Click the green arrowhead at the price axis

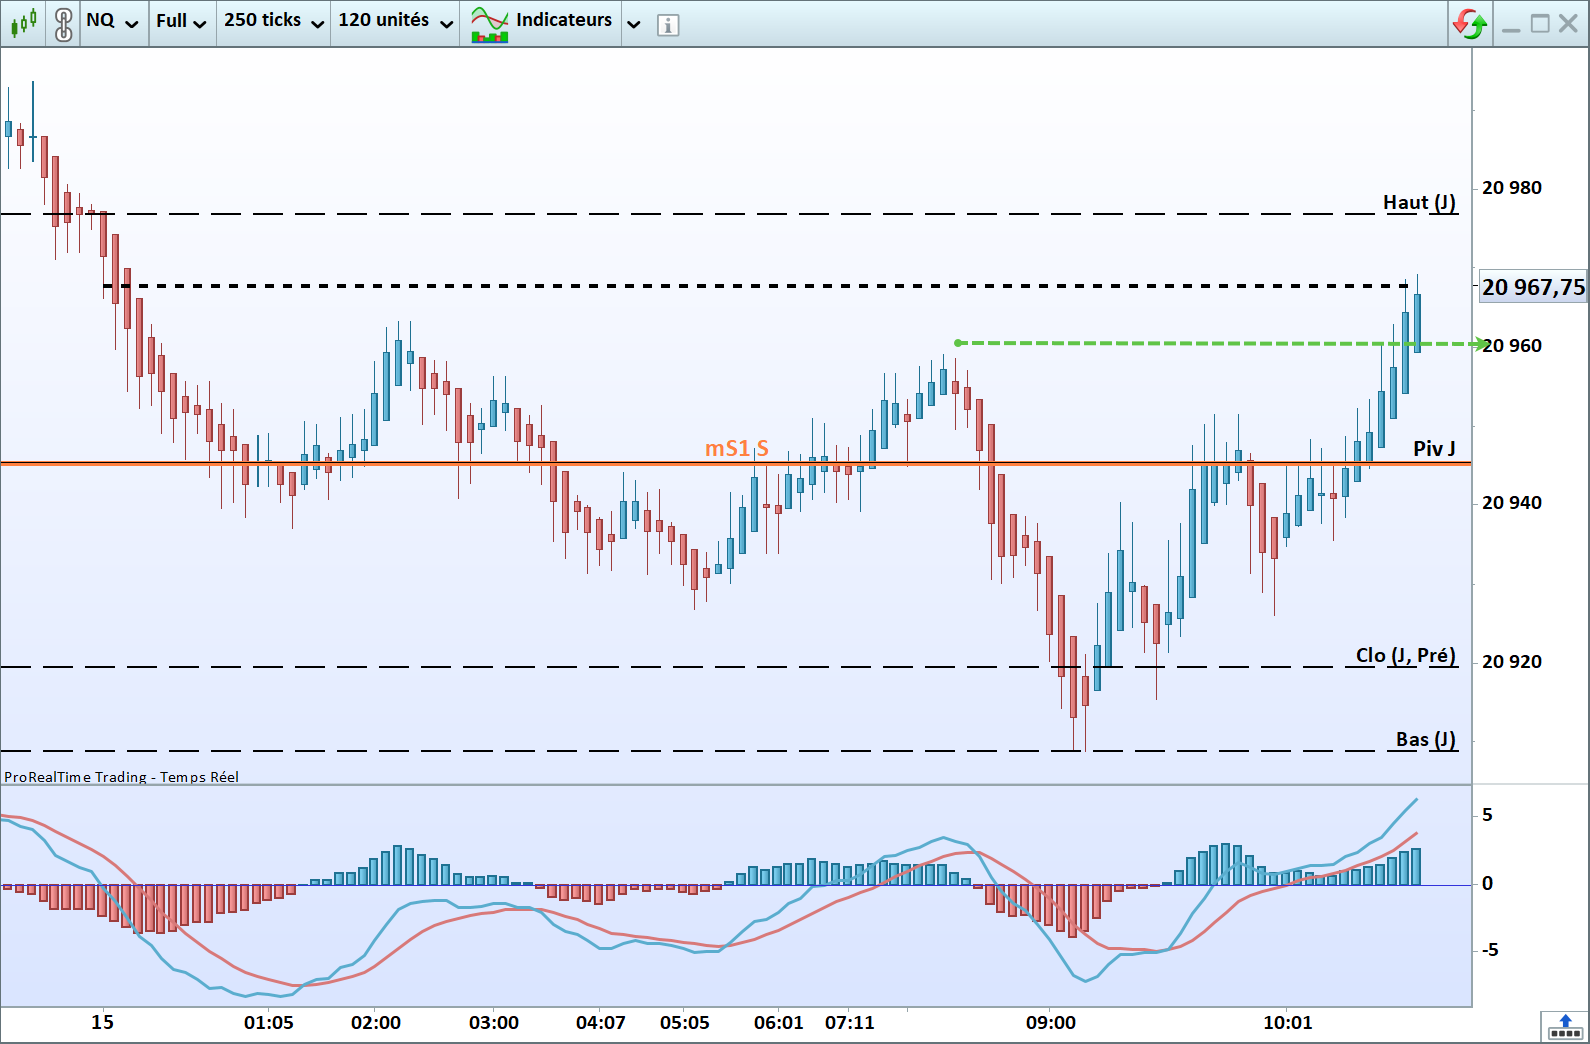[x=1482, y=344]
